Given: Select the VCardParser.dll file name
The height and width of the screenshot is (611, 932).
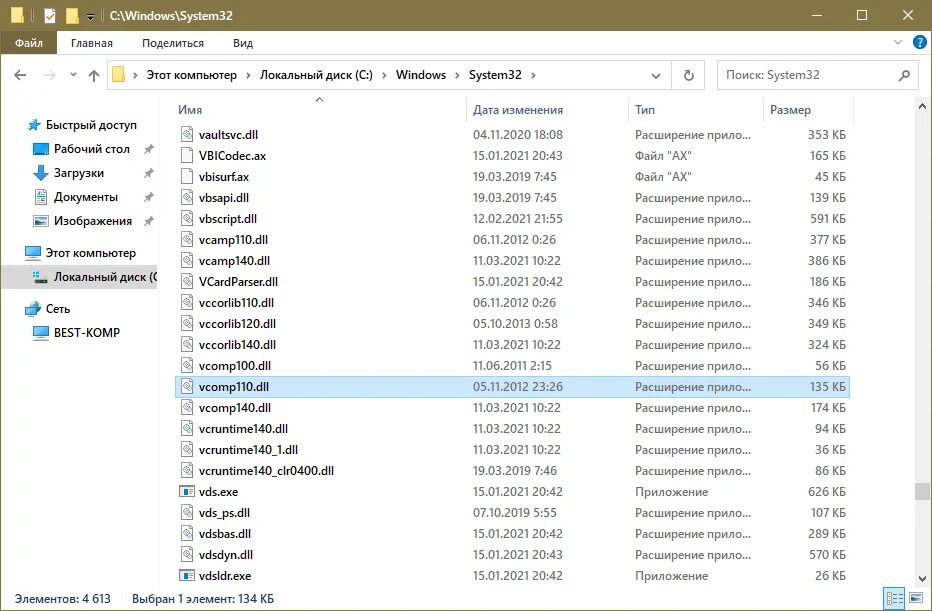Looking at the screenshot, I should click(x=238, y=282).
